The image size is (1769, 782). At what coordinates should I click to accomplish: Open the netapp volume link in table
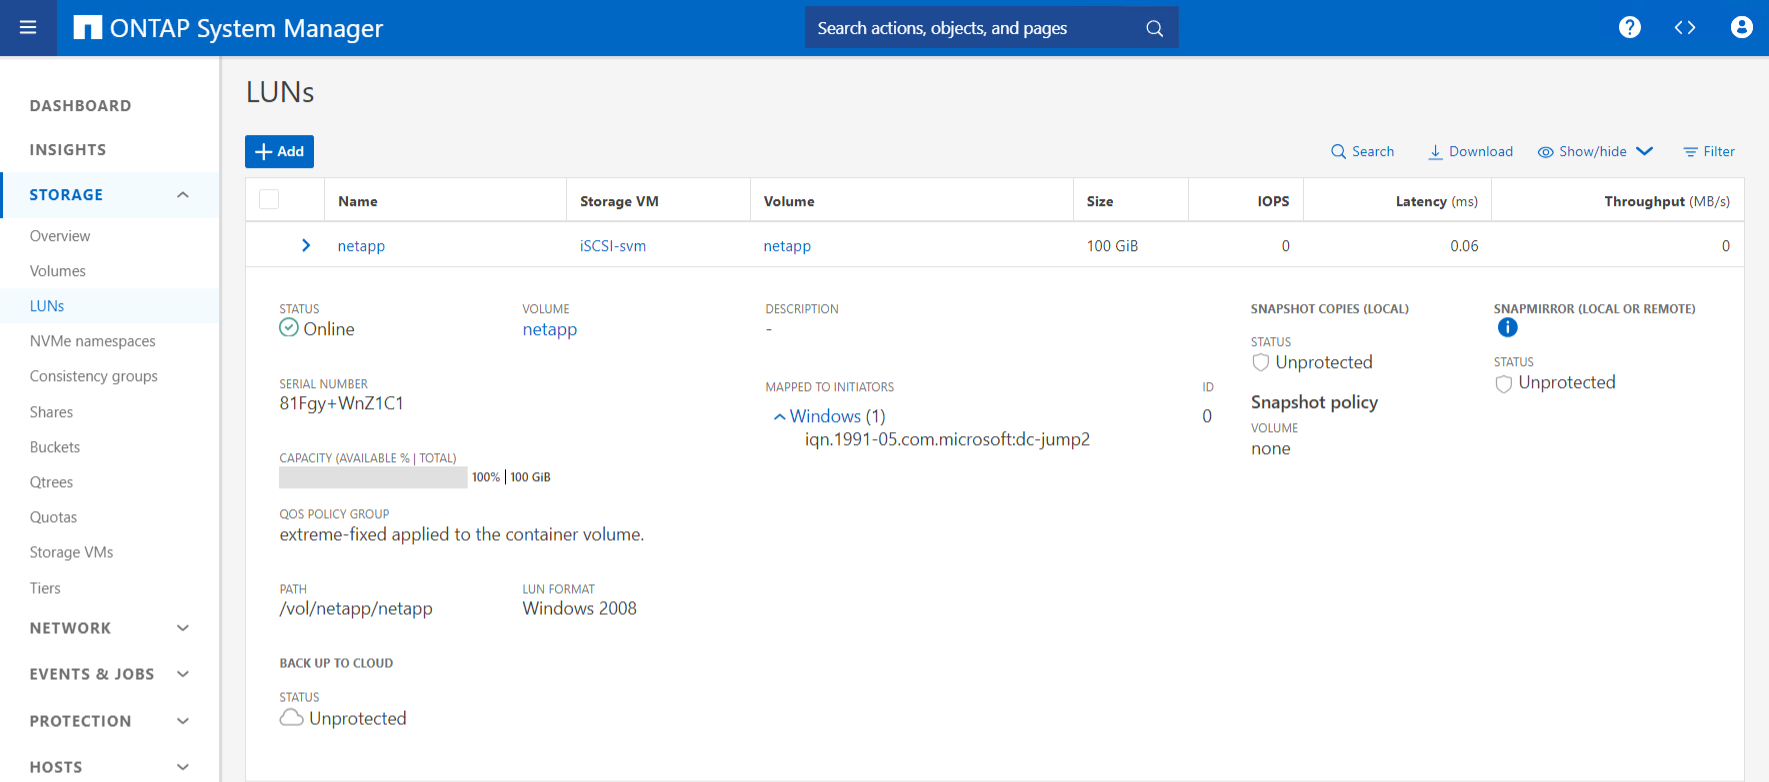click(x=787, y=246)
